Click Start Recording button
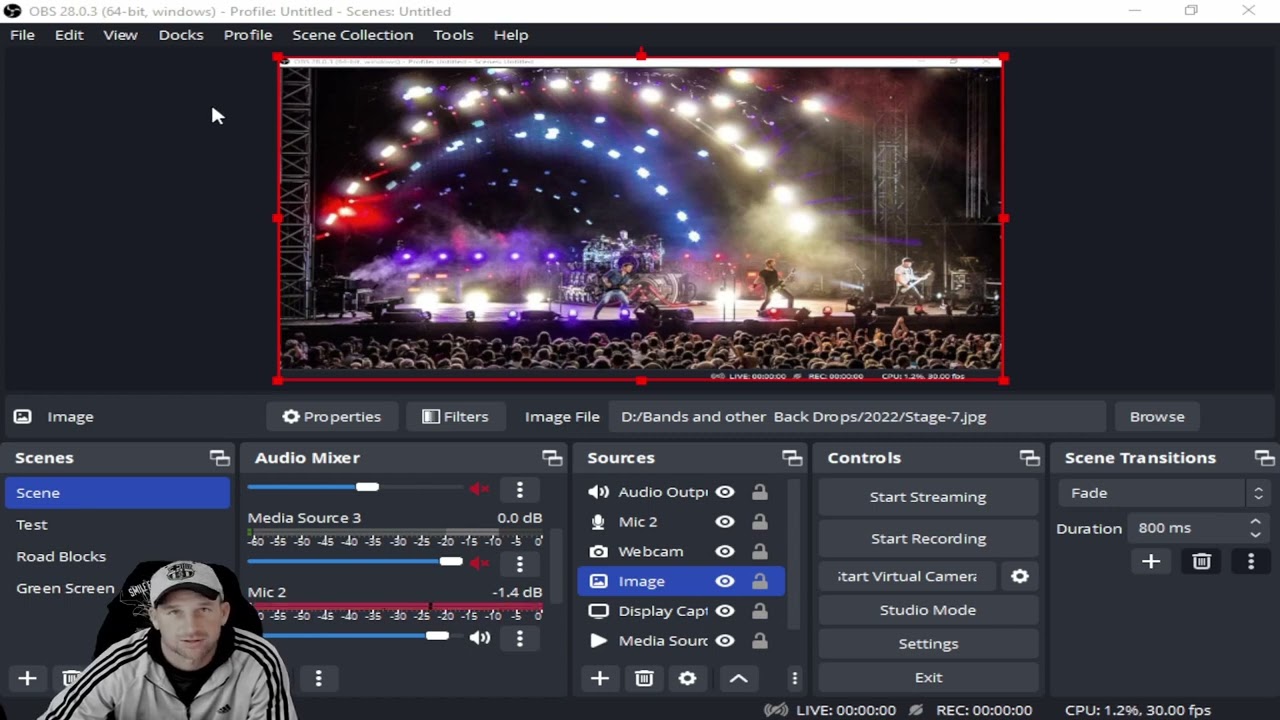 pos(928,539)
